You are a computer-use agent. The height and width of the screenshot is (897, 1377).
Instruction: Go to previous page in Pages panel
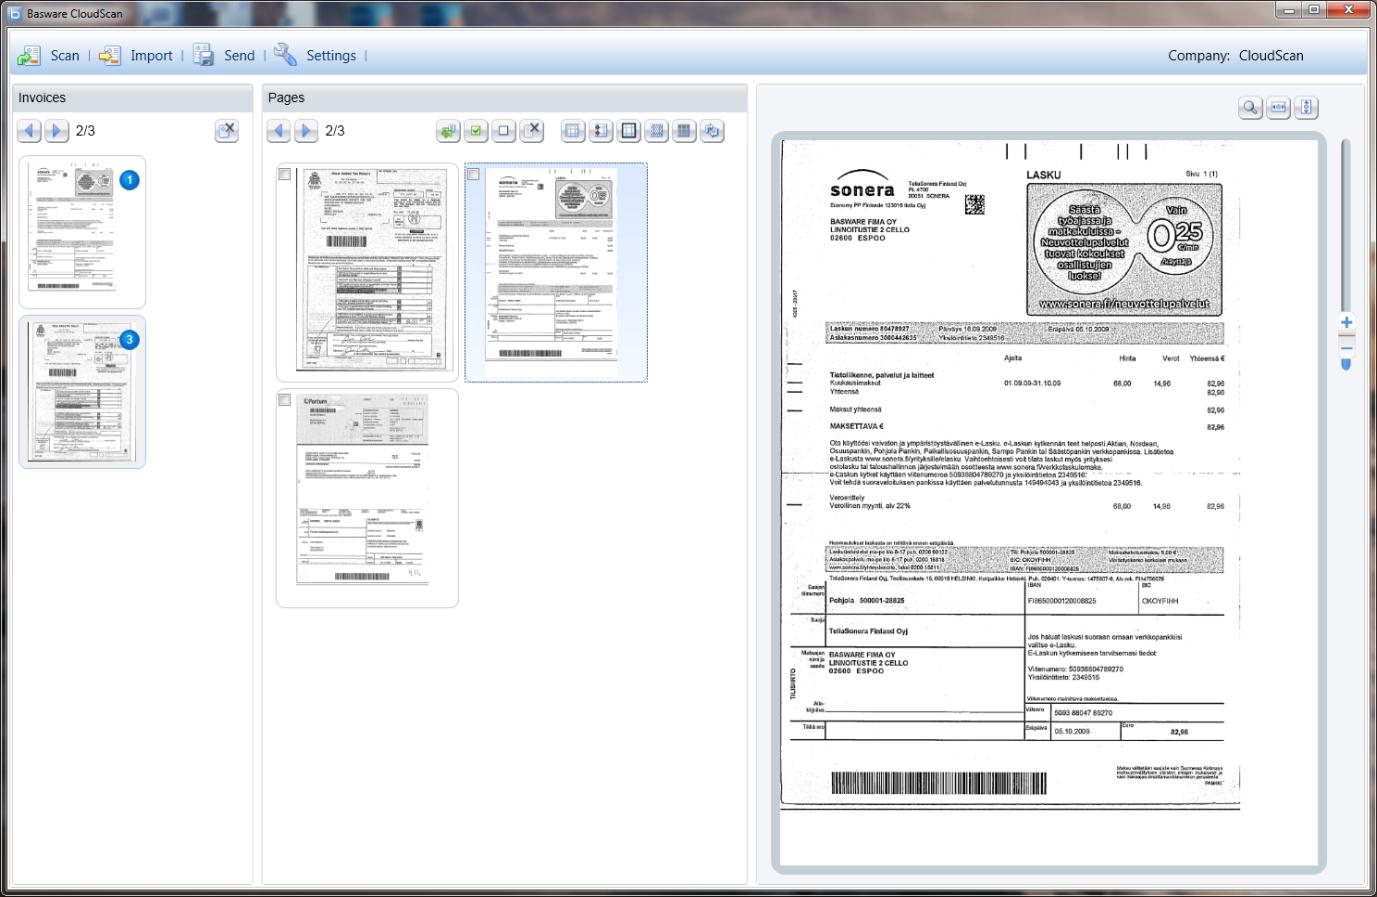point(279,131)
